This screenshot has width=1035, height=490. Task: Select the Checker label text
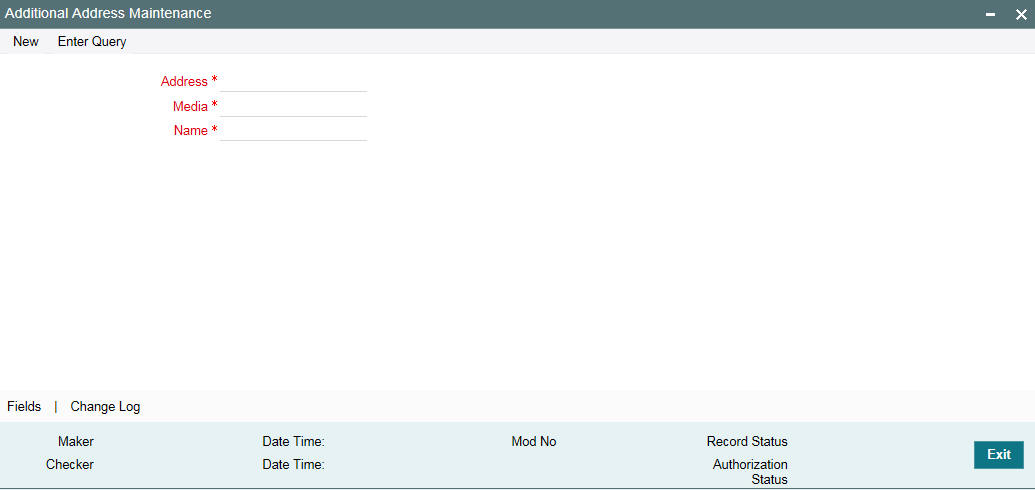69,465
